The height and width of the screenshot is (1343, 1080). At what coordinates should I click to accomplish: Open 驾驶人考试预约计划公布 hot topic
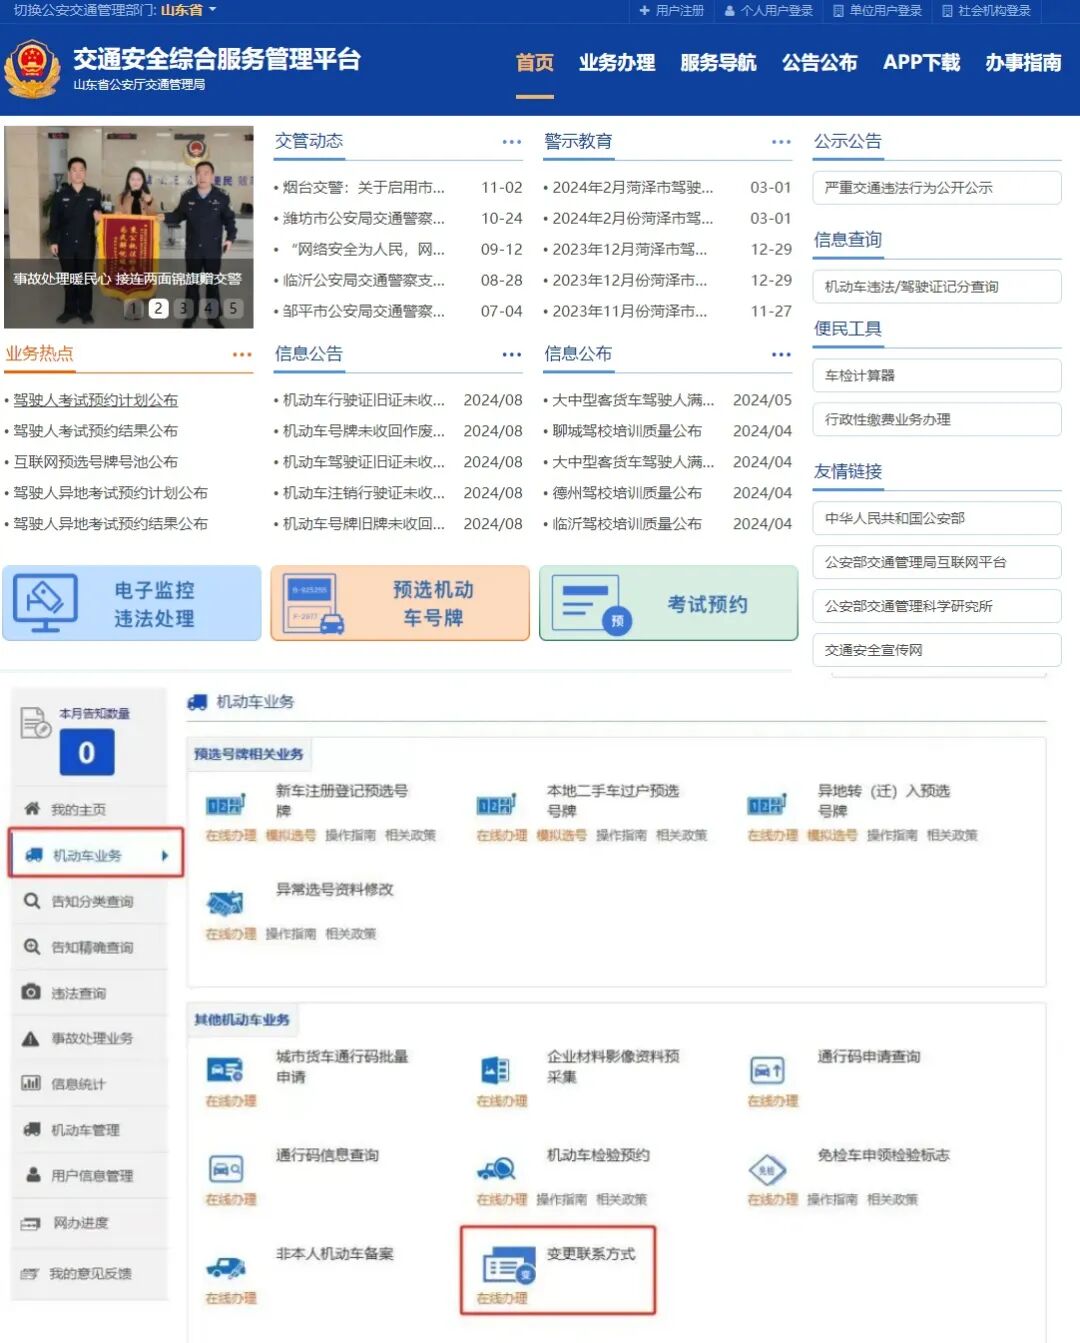tap(96, 400)
